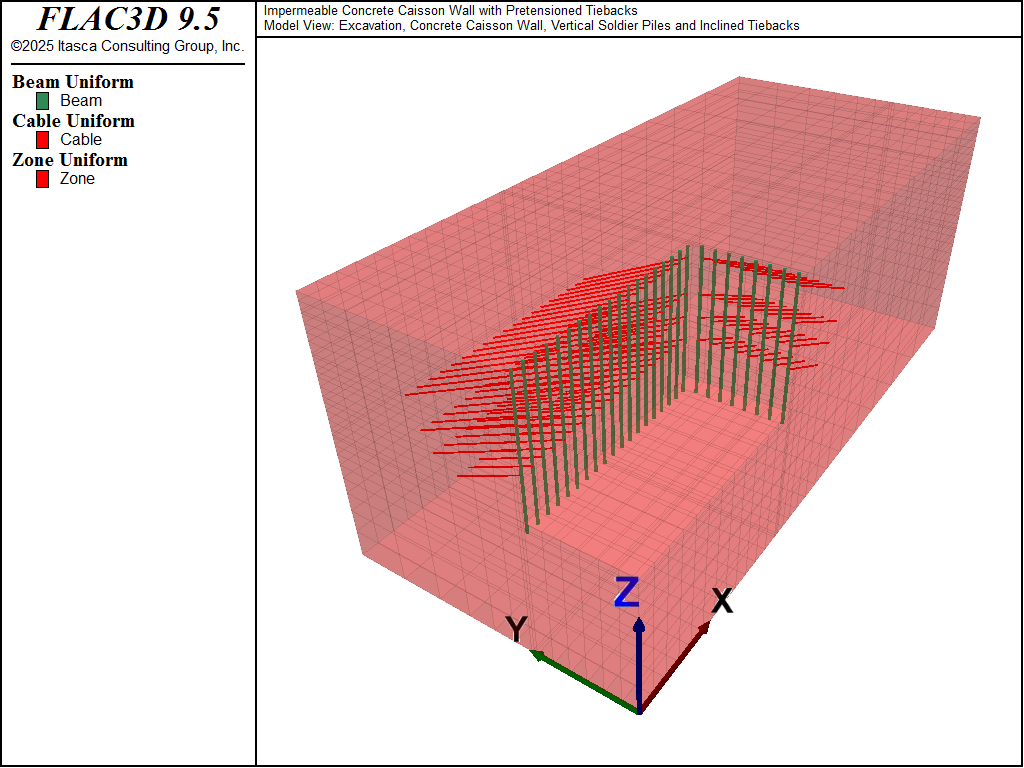Click the red Cable legend swatch
1024x768 pixels.
tap(42, 140)
